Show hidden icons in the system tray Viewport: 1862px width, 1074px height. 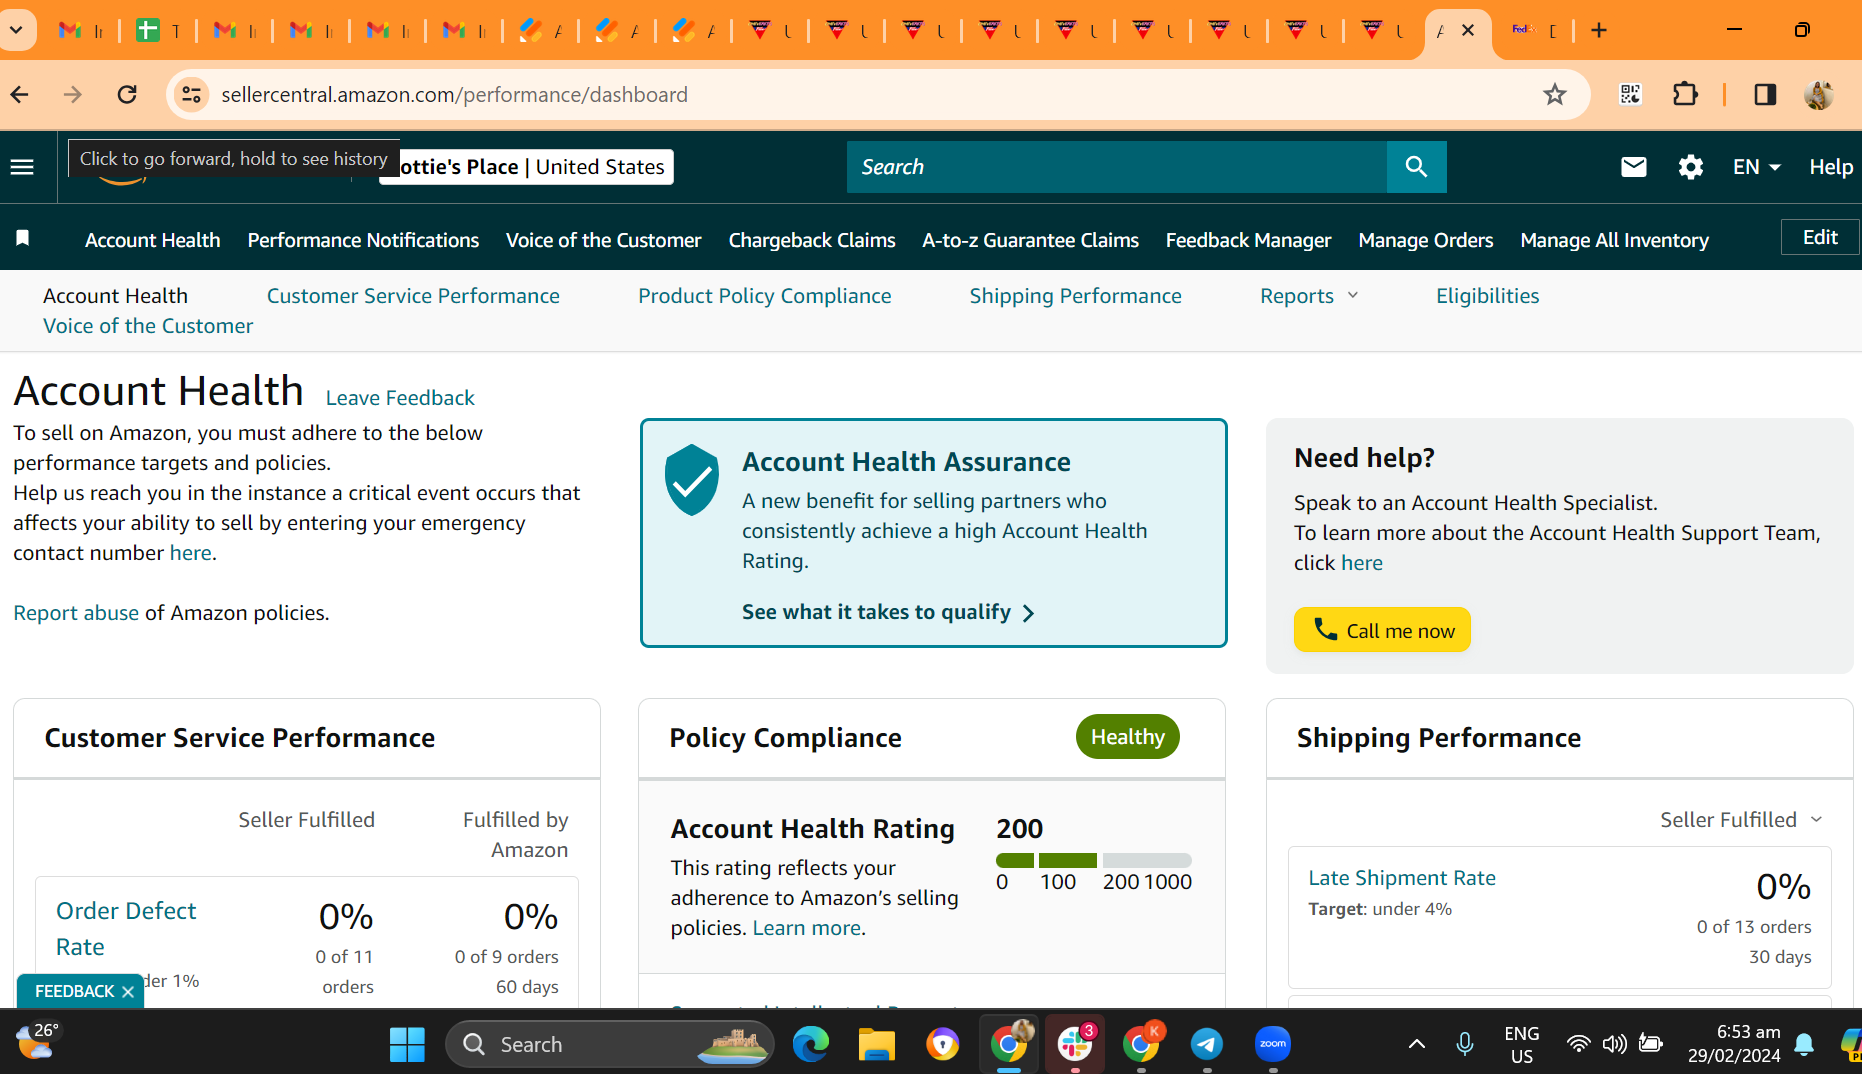[1417, 1045]
